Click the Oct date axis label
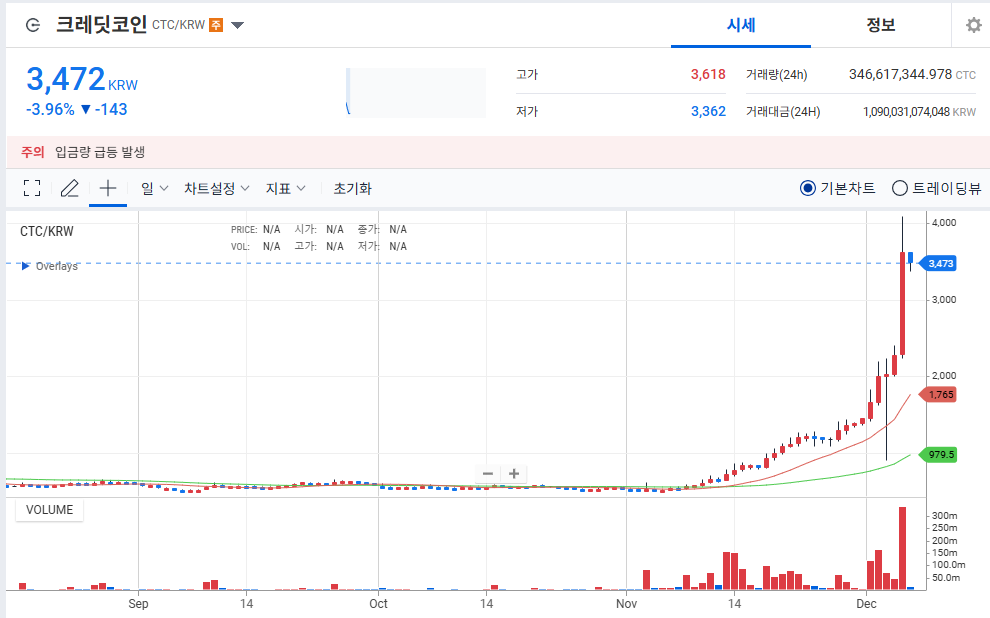This screenshot has height=618, width=990. tap(378, 603)
